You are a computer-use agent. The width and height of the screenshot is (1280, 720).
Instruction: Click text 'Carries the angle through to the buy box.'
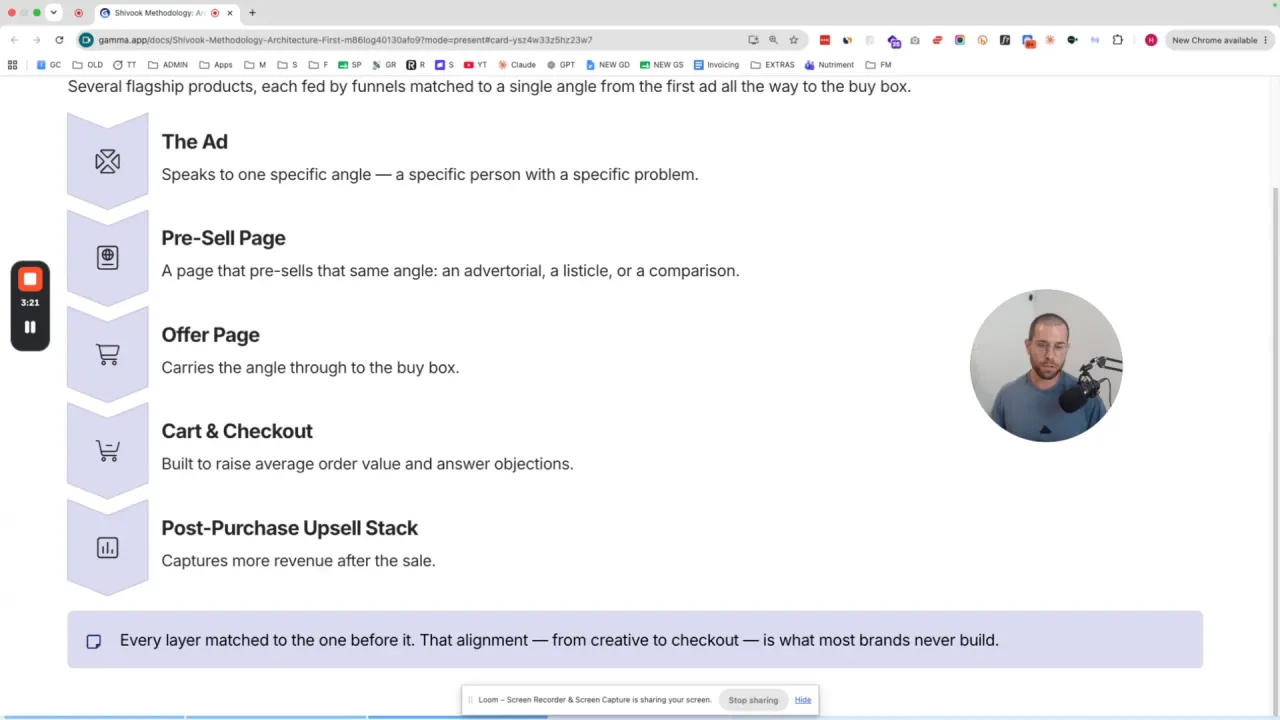(x=311, y=368)
